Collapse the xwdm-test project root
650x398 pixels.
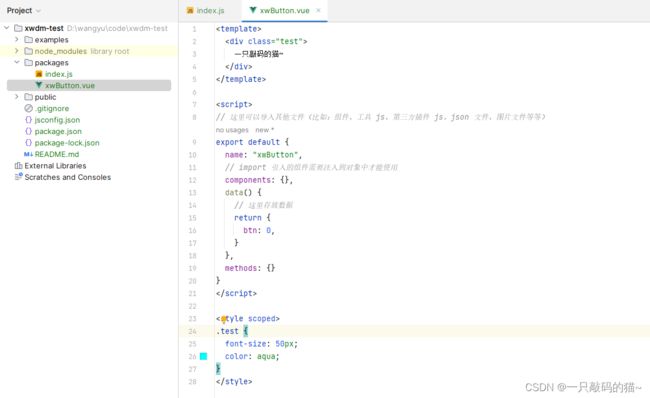[x=7, y=28]
